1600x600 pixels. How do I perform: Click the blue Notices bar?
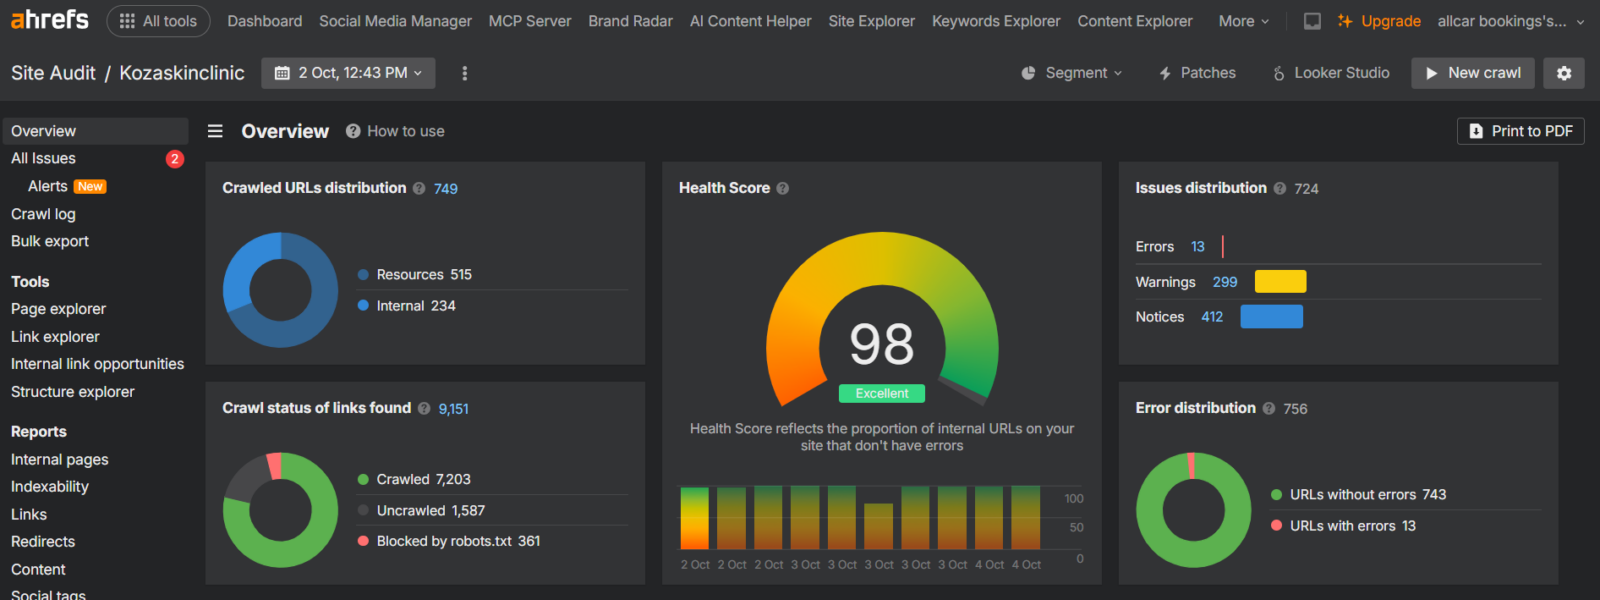tap(1272, 317)
